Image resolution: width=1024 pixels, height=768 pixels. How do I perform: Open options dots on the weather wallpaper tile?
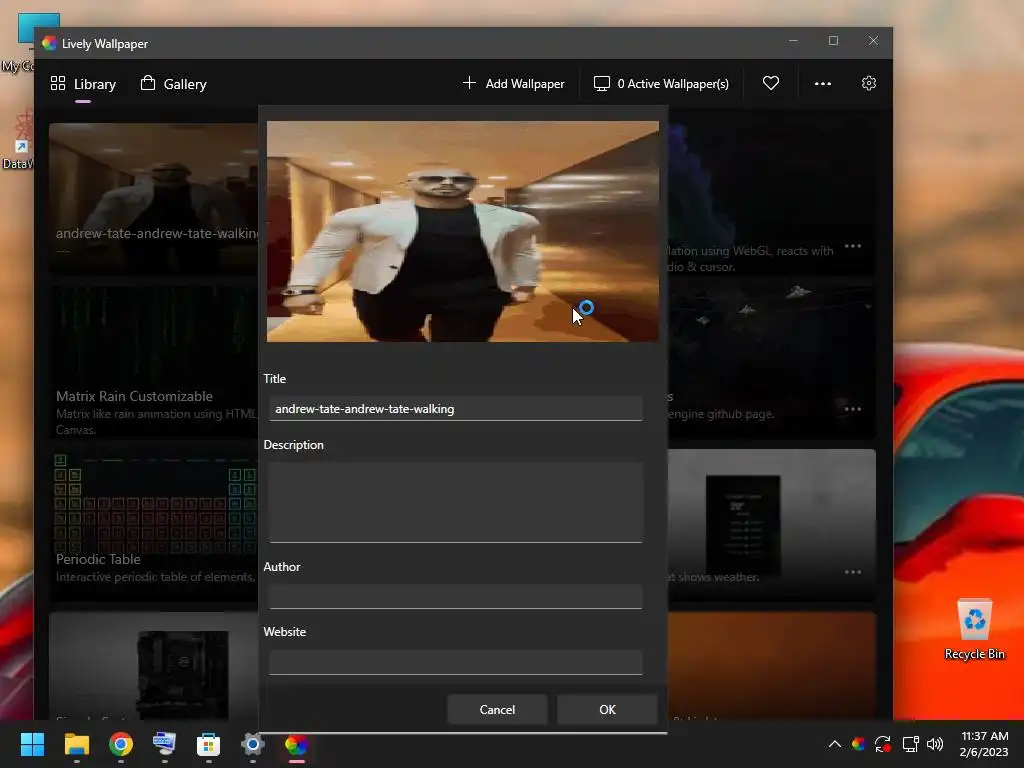pos(853,572)
